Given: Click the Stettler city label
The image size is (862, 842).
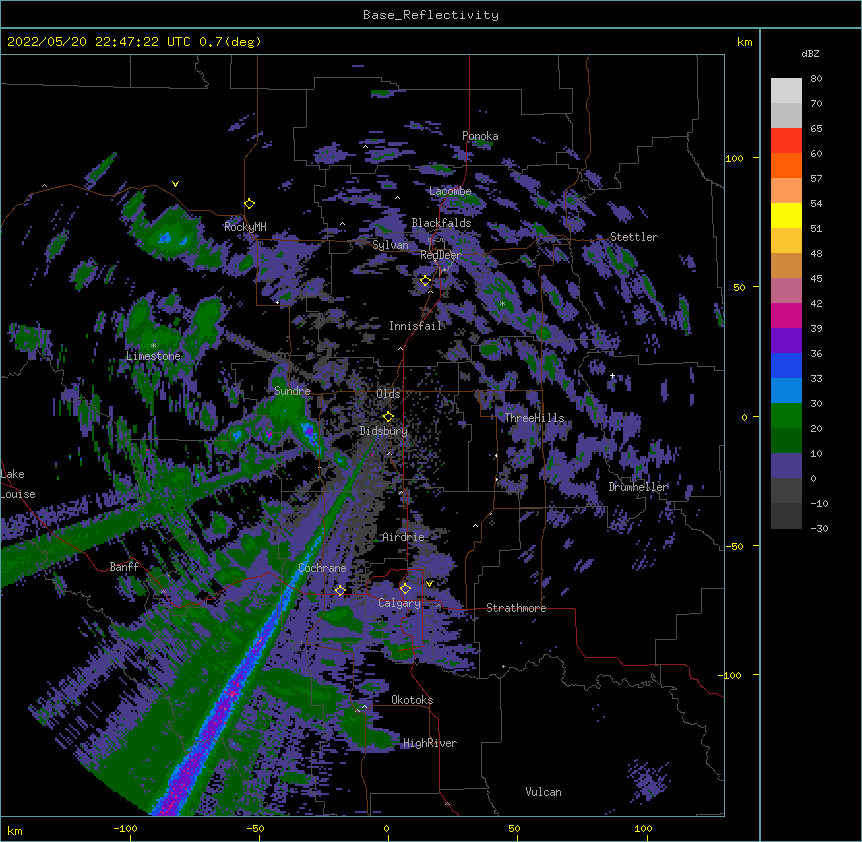Looking at the screenshot, I should point(634,237).
